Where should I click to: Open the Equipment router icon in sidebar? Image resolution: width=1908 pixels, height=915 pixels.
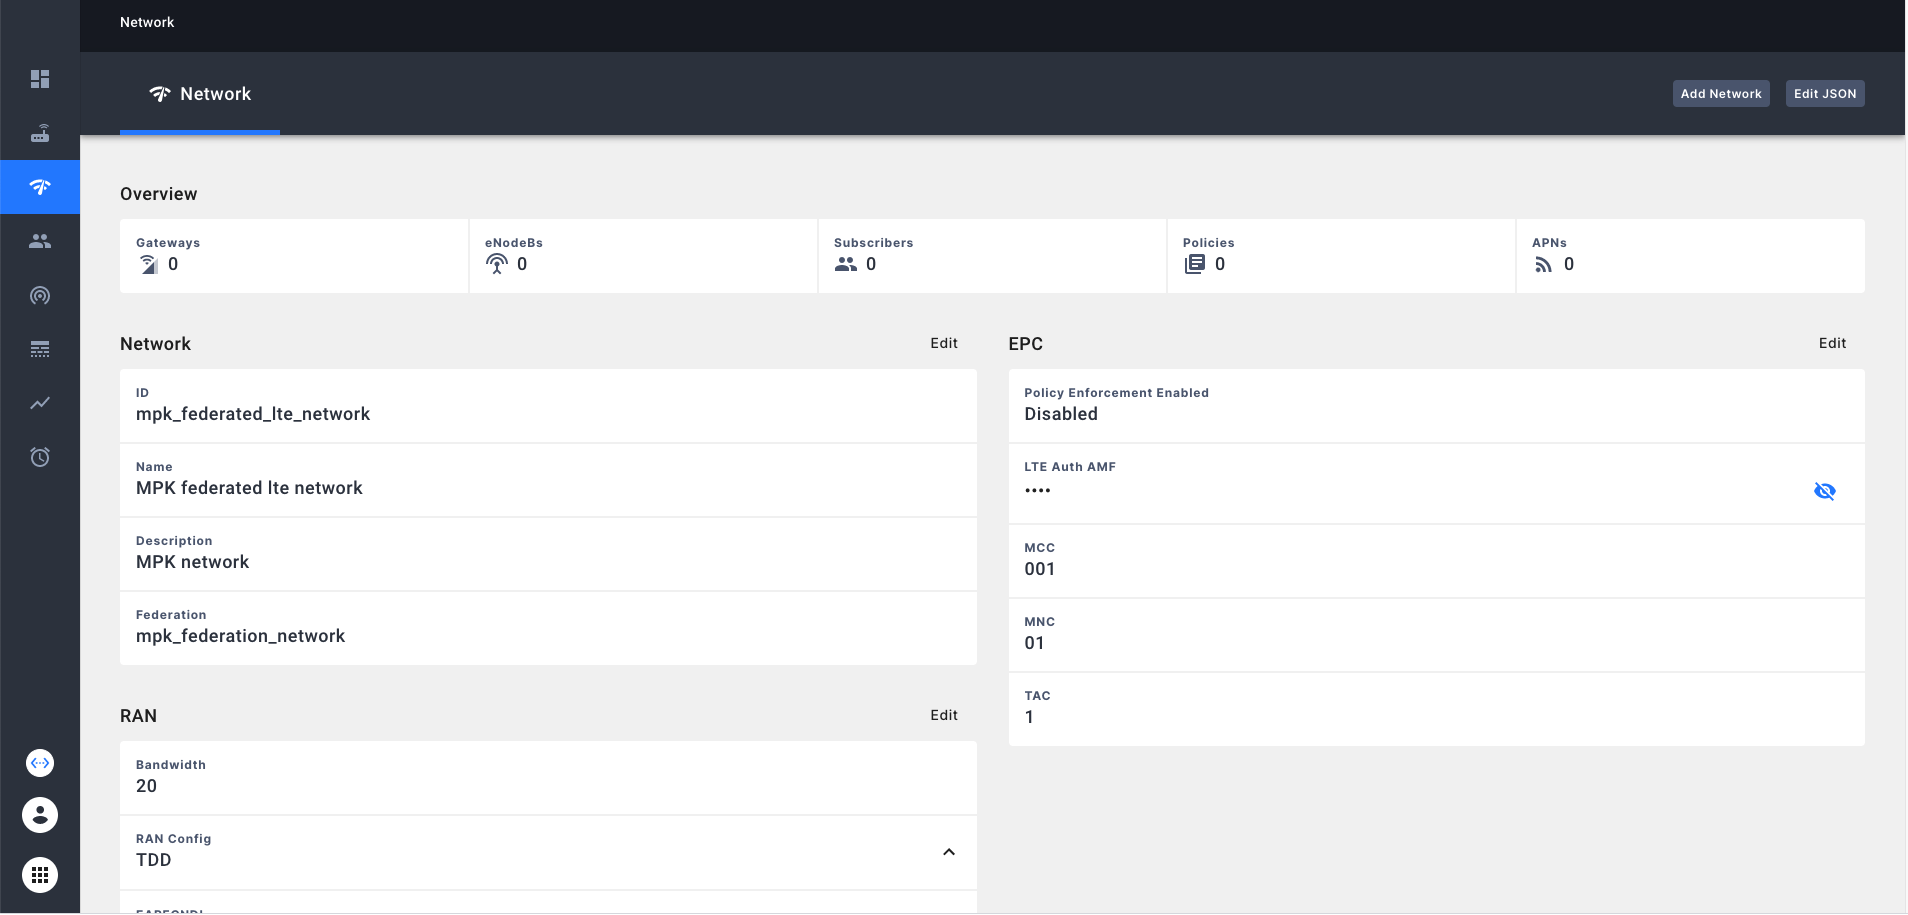click(x=40, y=133)
